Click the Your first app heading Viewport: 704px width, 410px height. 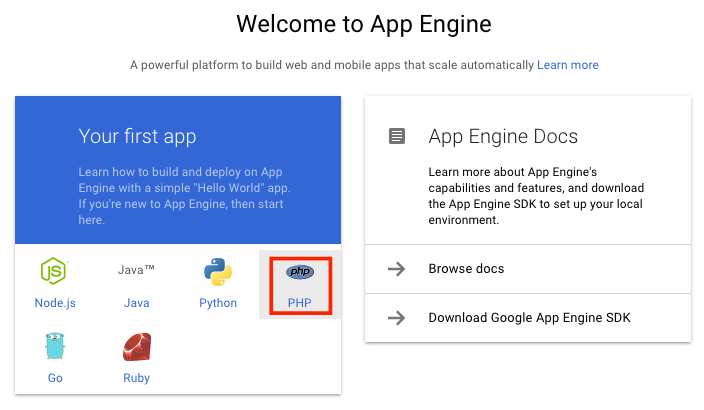137,137
